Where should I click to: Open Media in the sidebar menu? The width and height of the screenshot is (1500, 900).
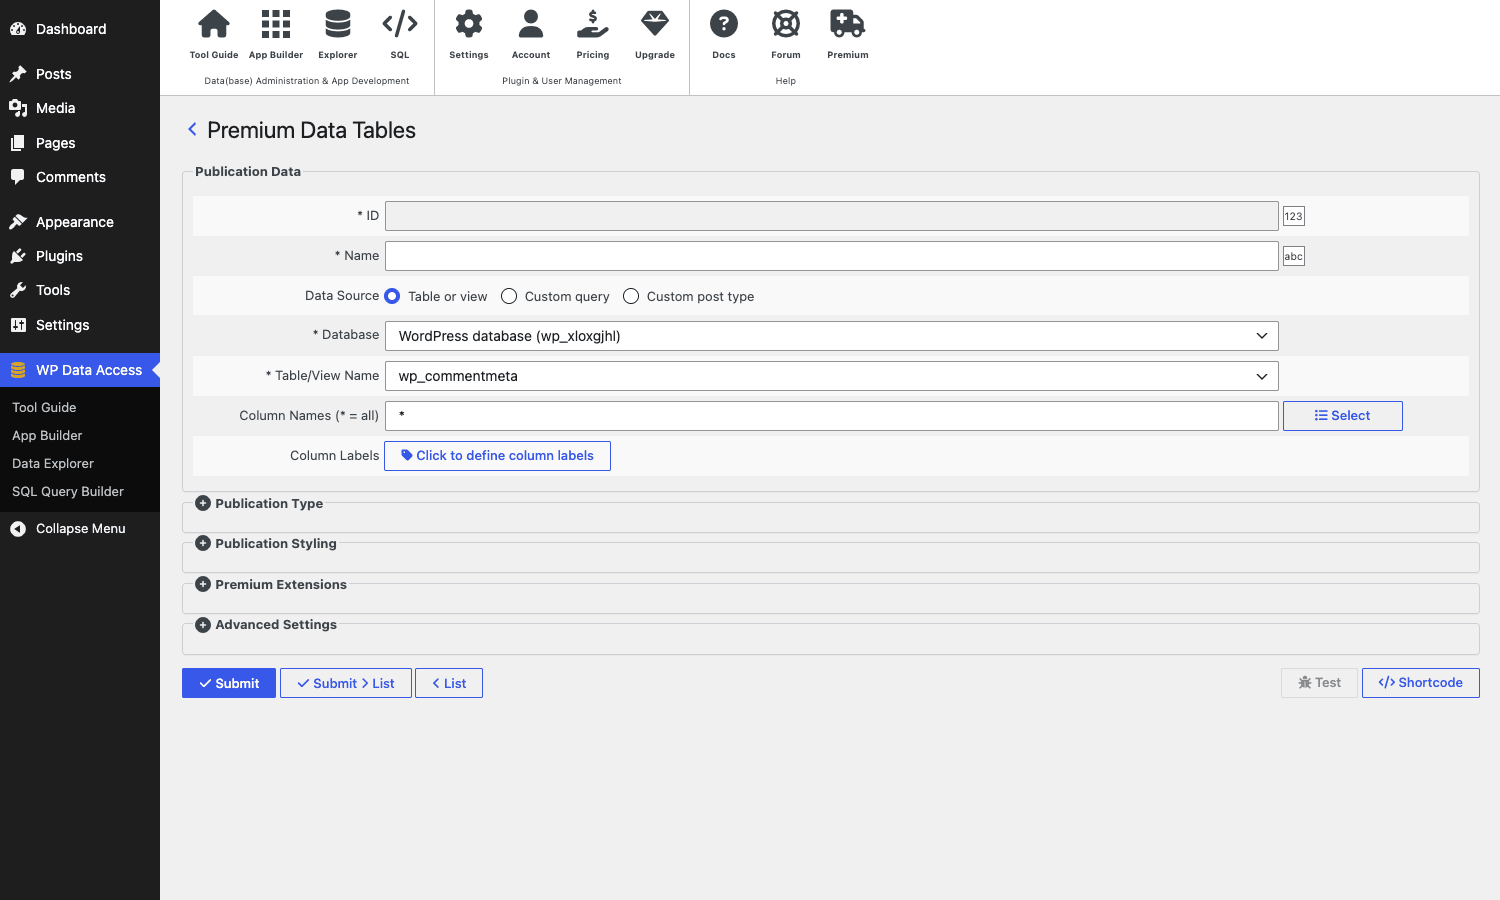(x=80, y=108)
